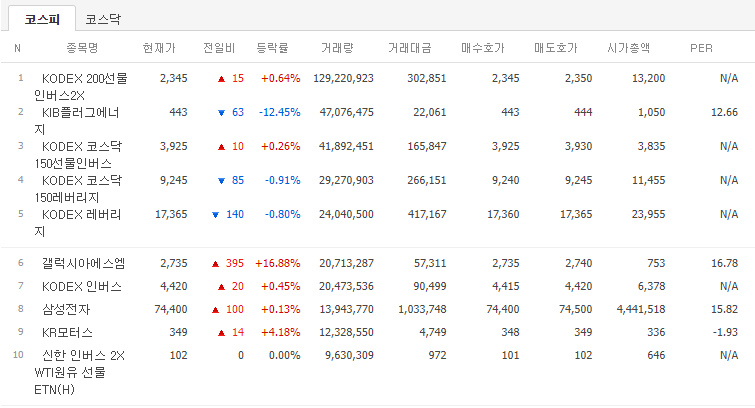This screenshot has width=755, height=408.
Task: Select the 0.00% change value
Action: [285, 355]
